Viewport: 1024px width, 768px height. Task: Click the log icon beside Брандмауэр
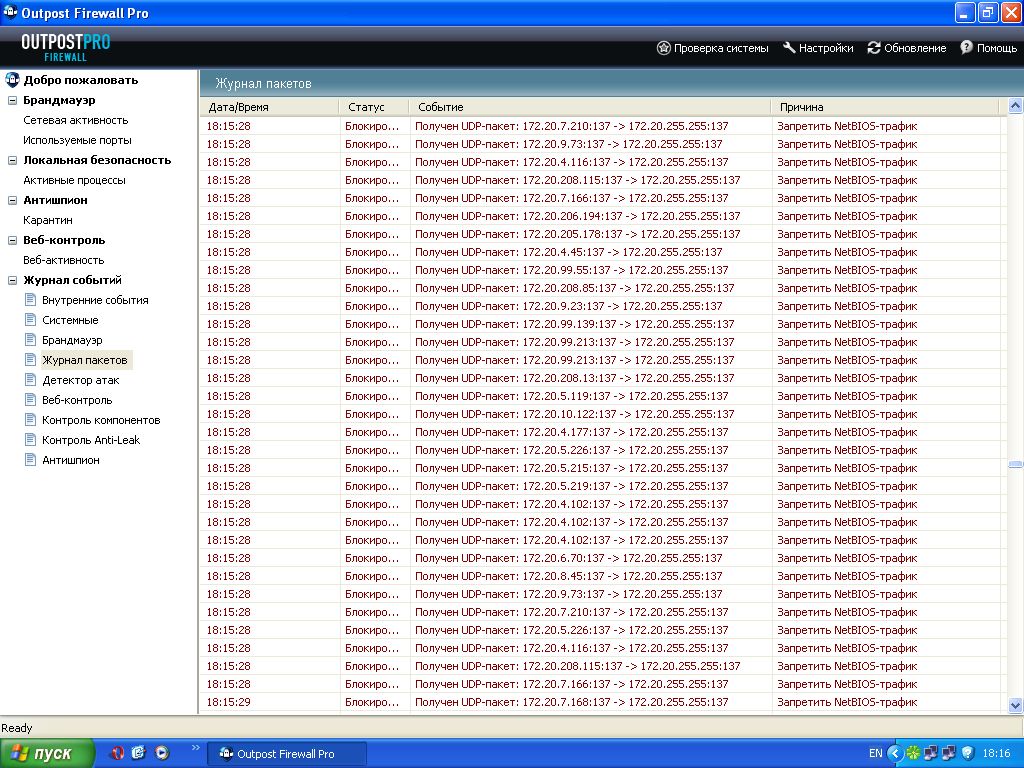click(x=30, y=340)
